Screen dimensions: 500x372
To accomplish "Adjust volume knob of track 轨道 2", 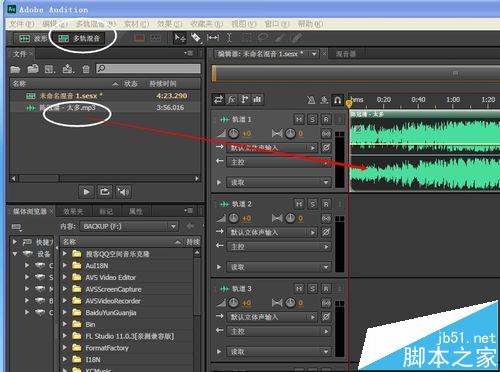I will (233, 218).
